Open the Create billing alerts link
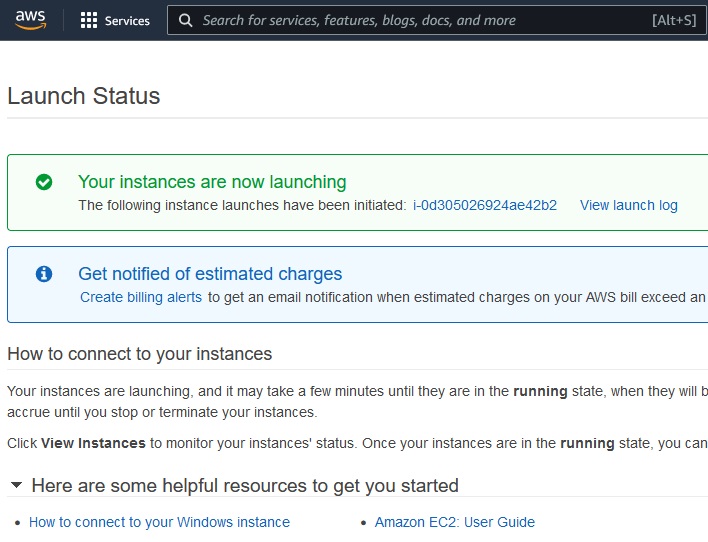 141,297
